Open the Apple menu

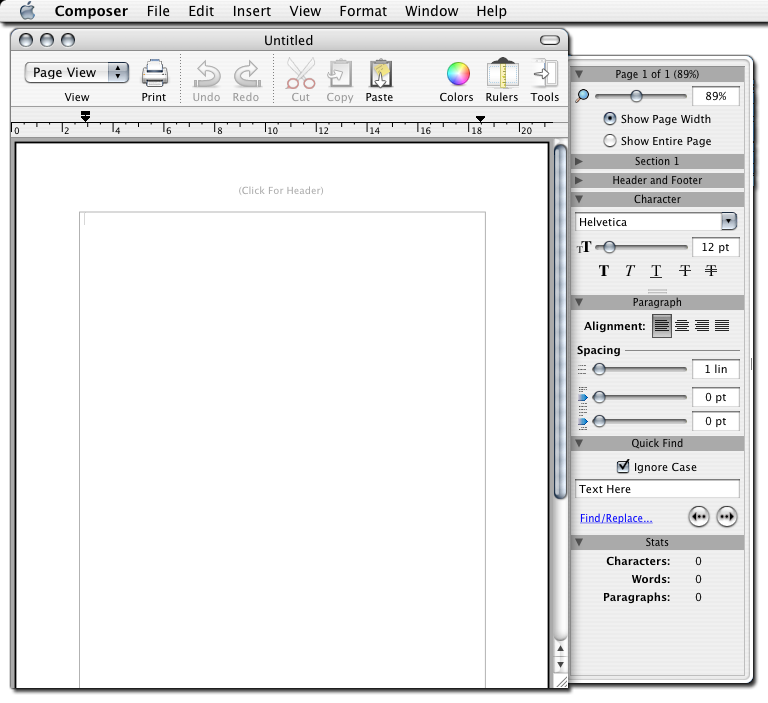(28, 11)
